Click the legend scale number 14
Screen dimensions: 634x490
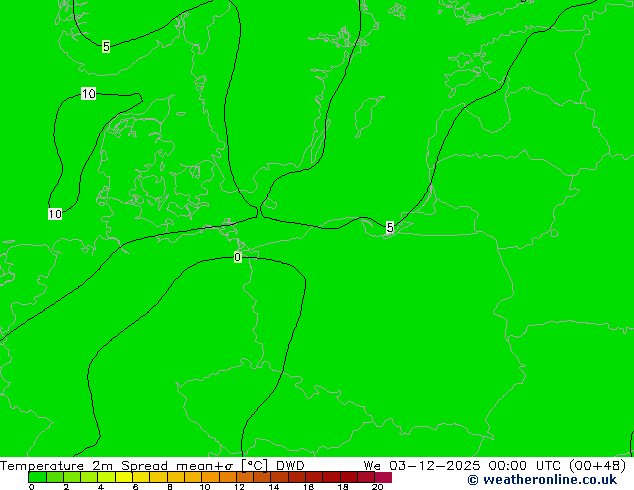point(274,487)
